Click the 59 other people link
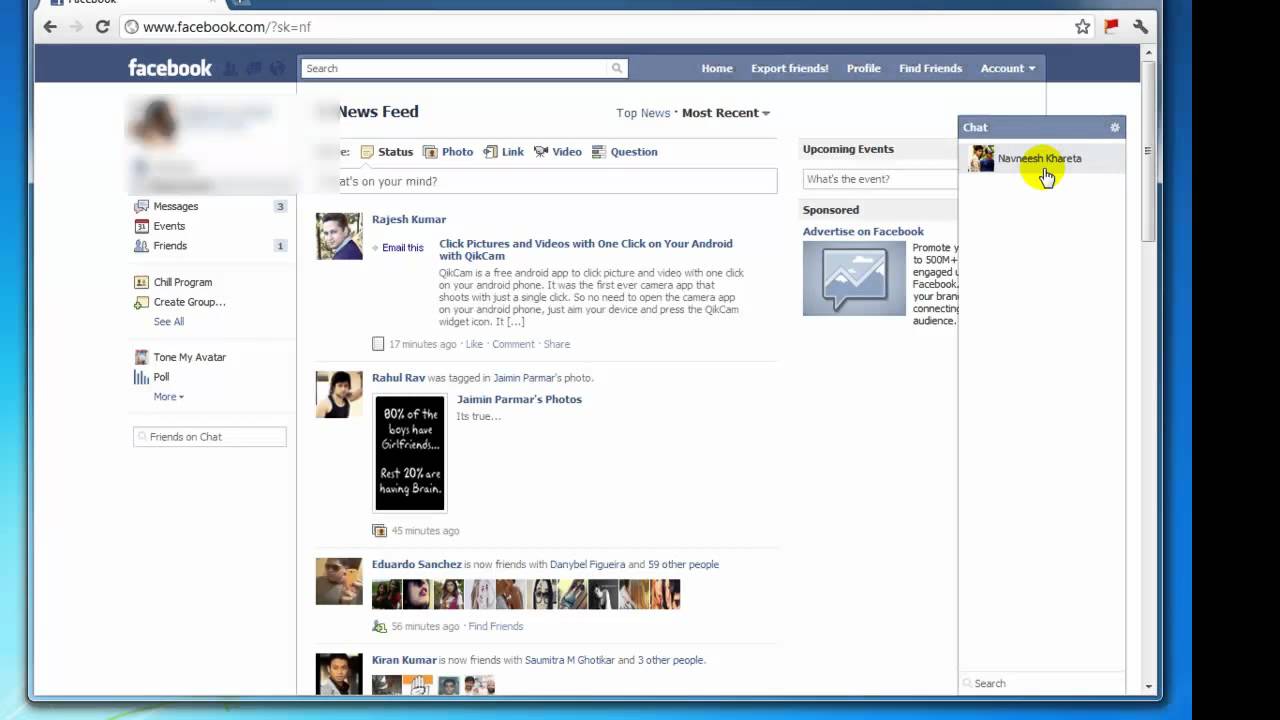 [683, 564]
